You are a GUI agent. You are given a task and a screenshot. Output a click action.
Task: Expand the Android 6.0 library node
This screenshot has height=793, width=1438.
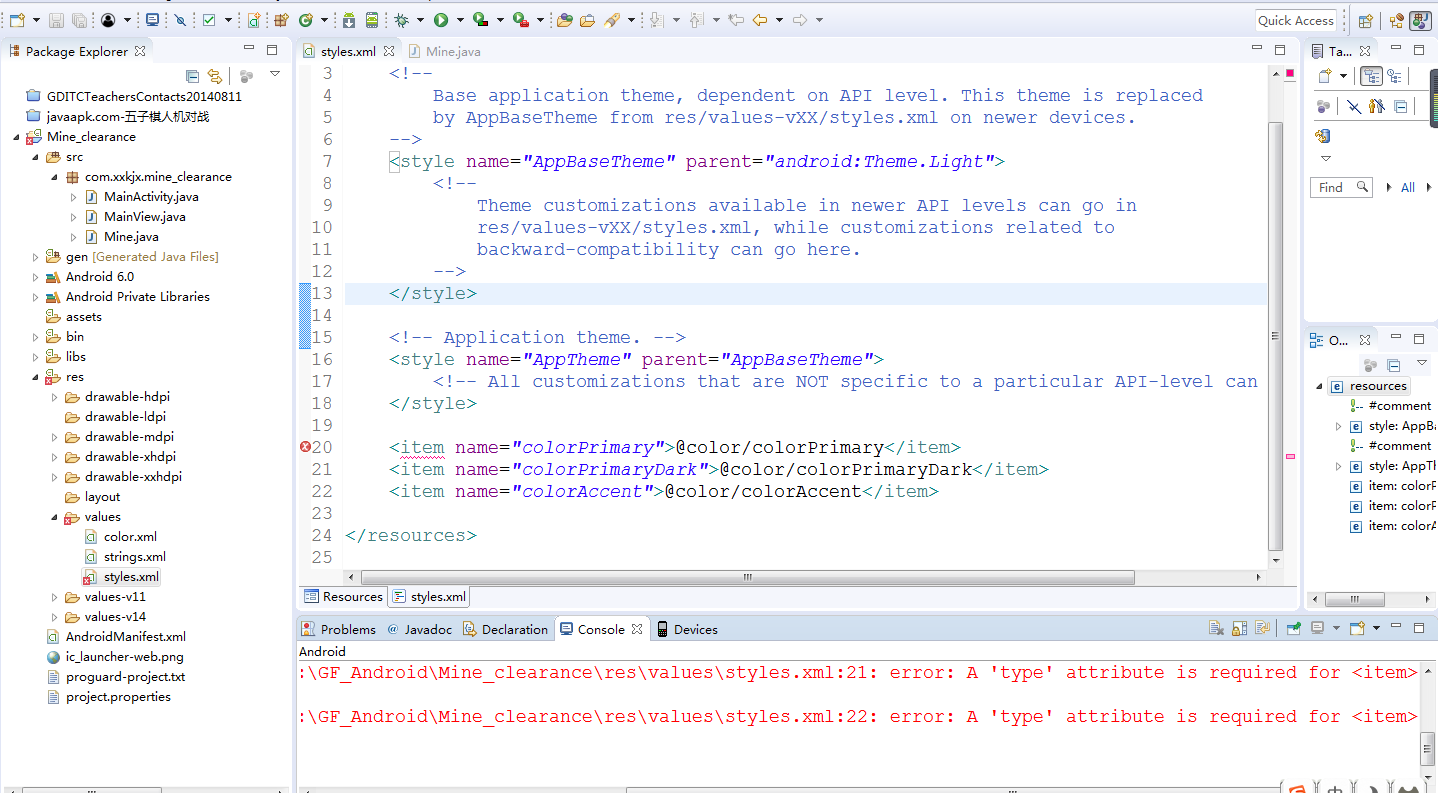tap(36, 277)
